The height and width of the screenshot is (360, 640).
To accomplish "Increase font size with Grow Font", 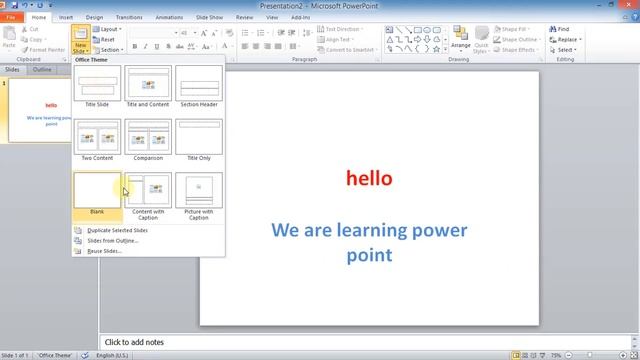I will [x=204, y=33].
